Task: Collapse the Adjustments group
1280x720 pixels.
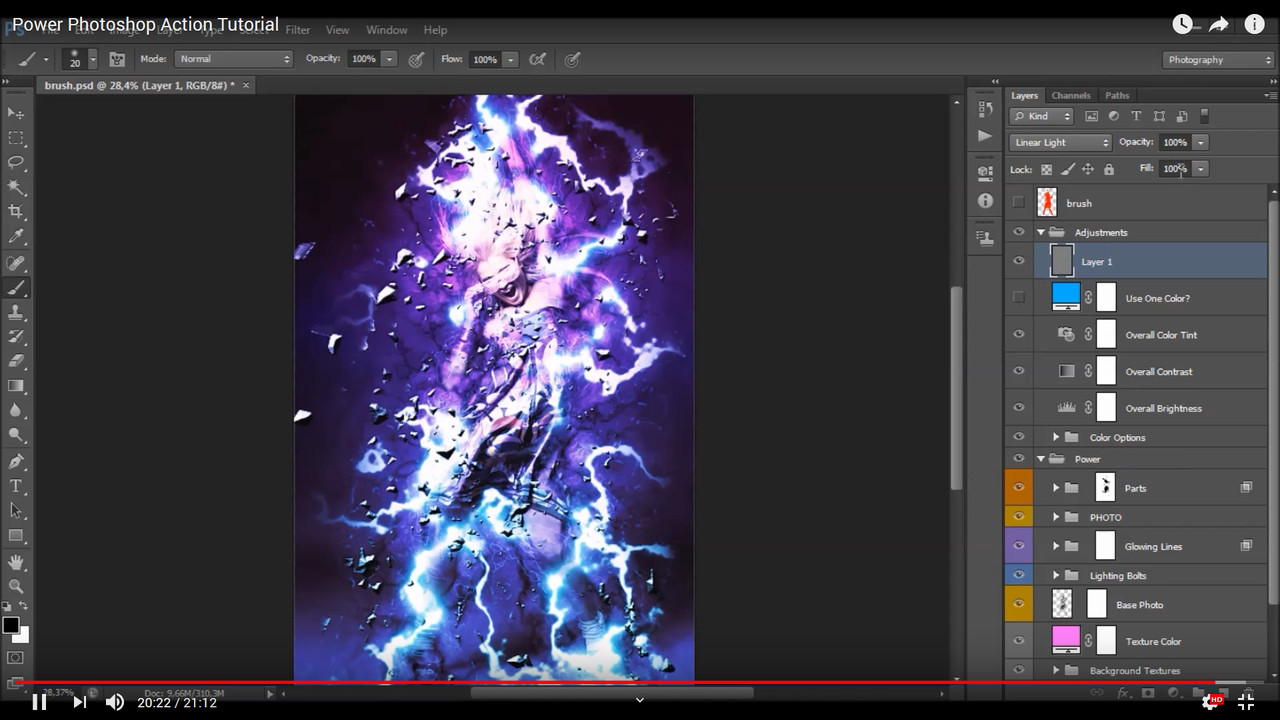Action: click(x=1041, y=232)
